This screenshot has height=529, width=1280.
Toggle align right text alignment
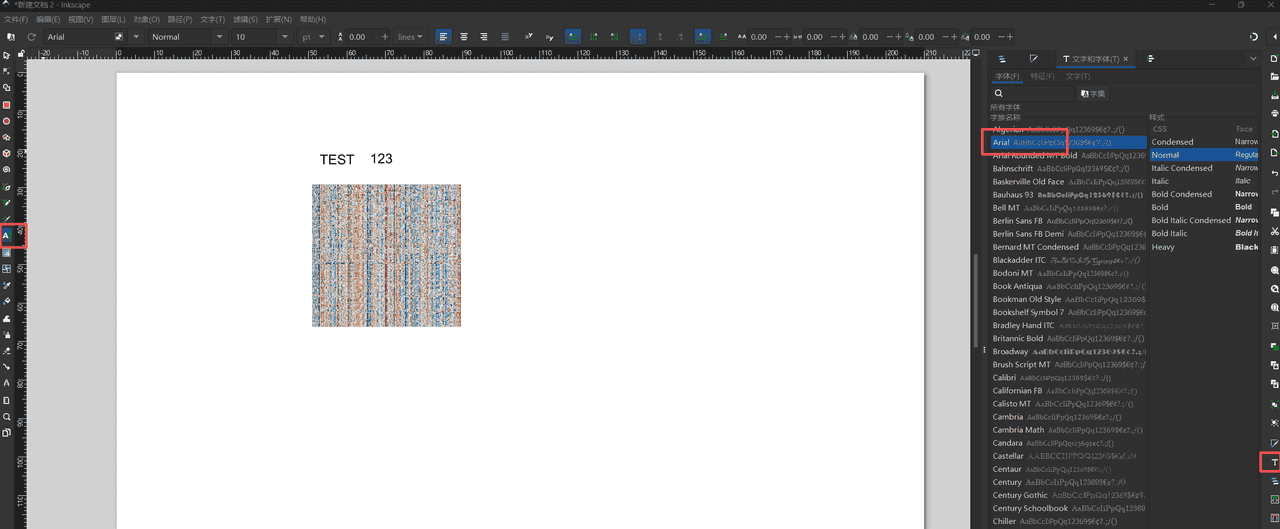point(484,37)
